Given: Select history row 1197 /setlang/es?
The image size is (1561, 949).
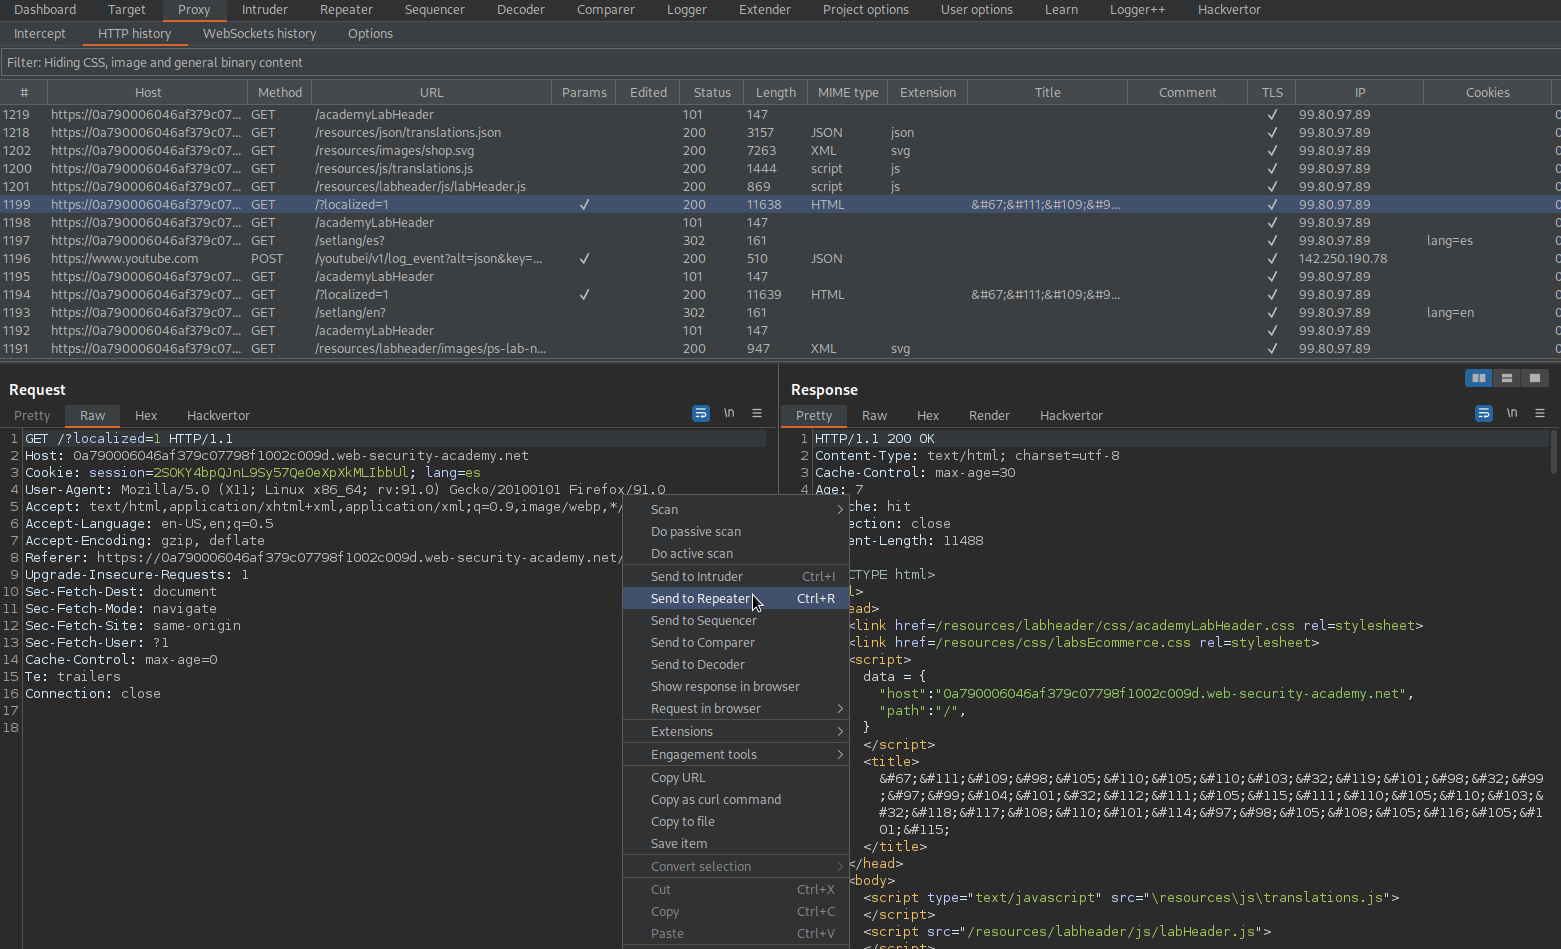Looking at the screenshot, I should 778,241.
